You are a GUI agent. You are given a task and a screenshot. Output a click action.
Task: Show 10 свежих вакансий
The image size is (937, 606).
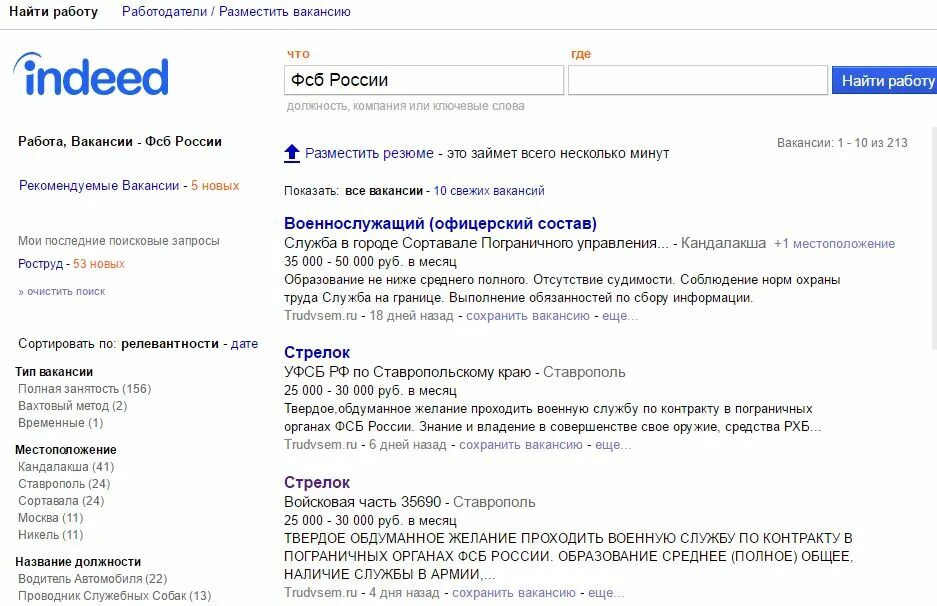click(489, 191)
